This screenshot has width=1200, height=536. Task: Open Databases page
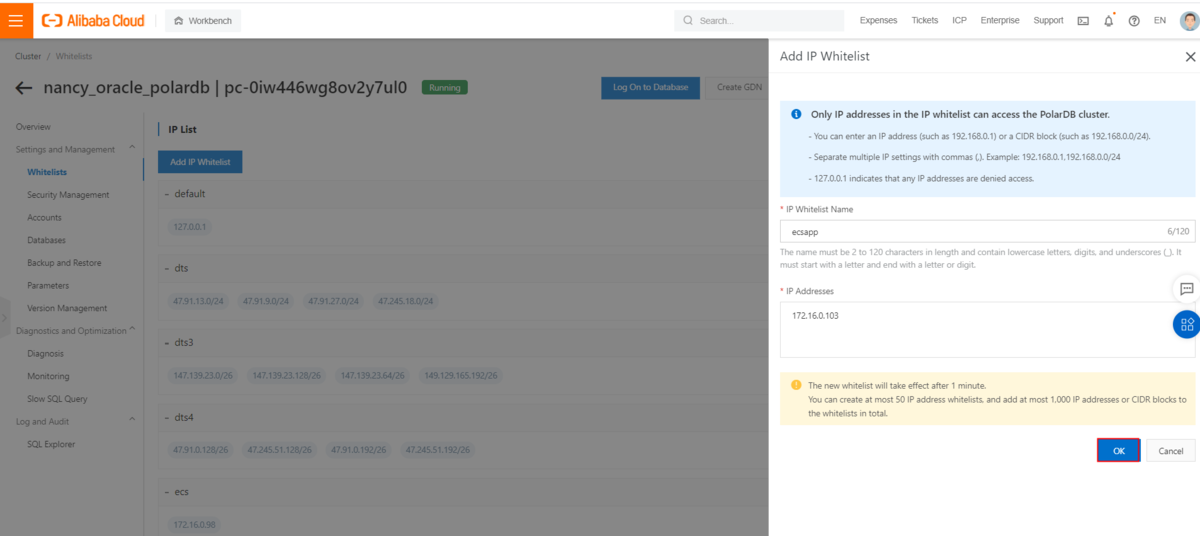point(46,240)
